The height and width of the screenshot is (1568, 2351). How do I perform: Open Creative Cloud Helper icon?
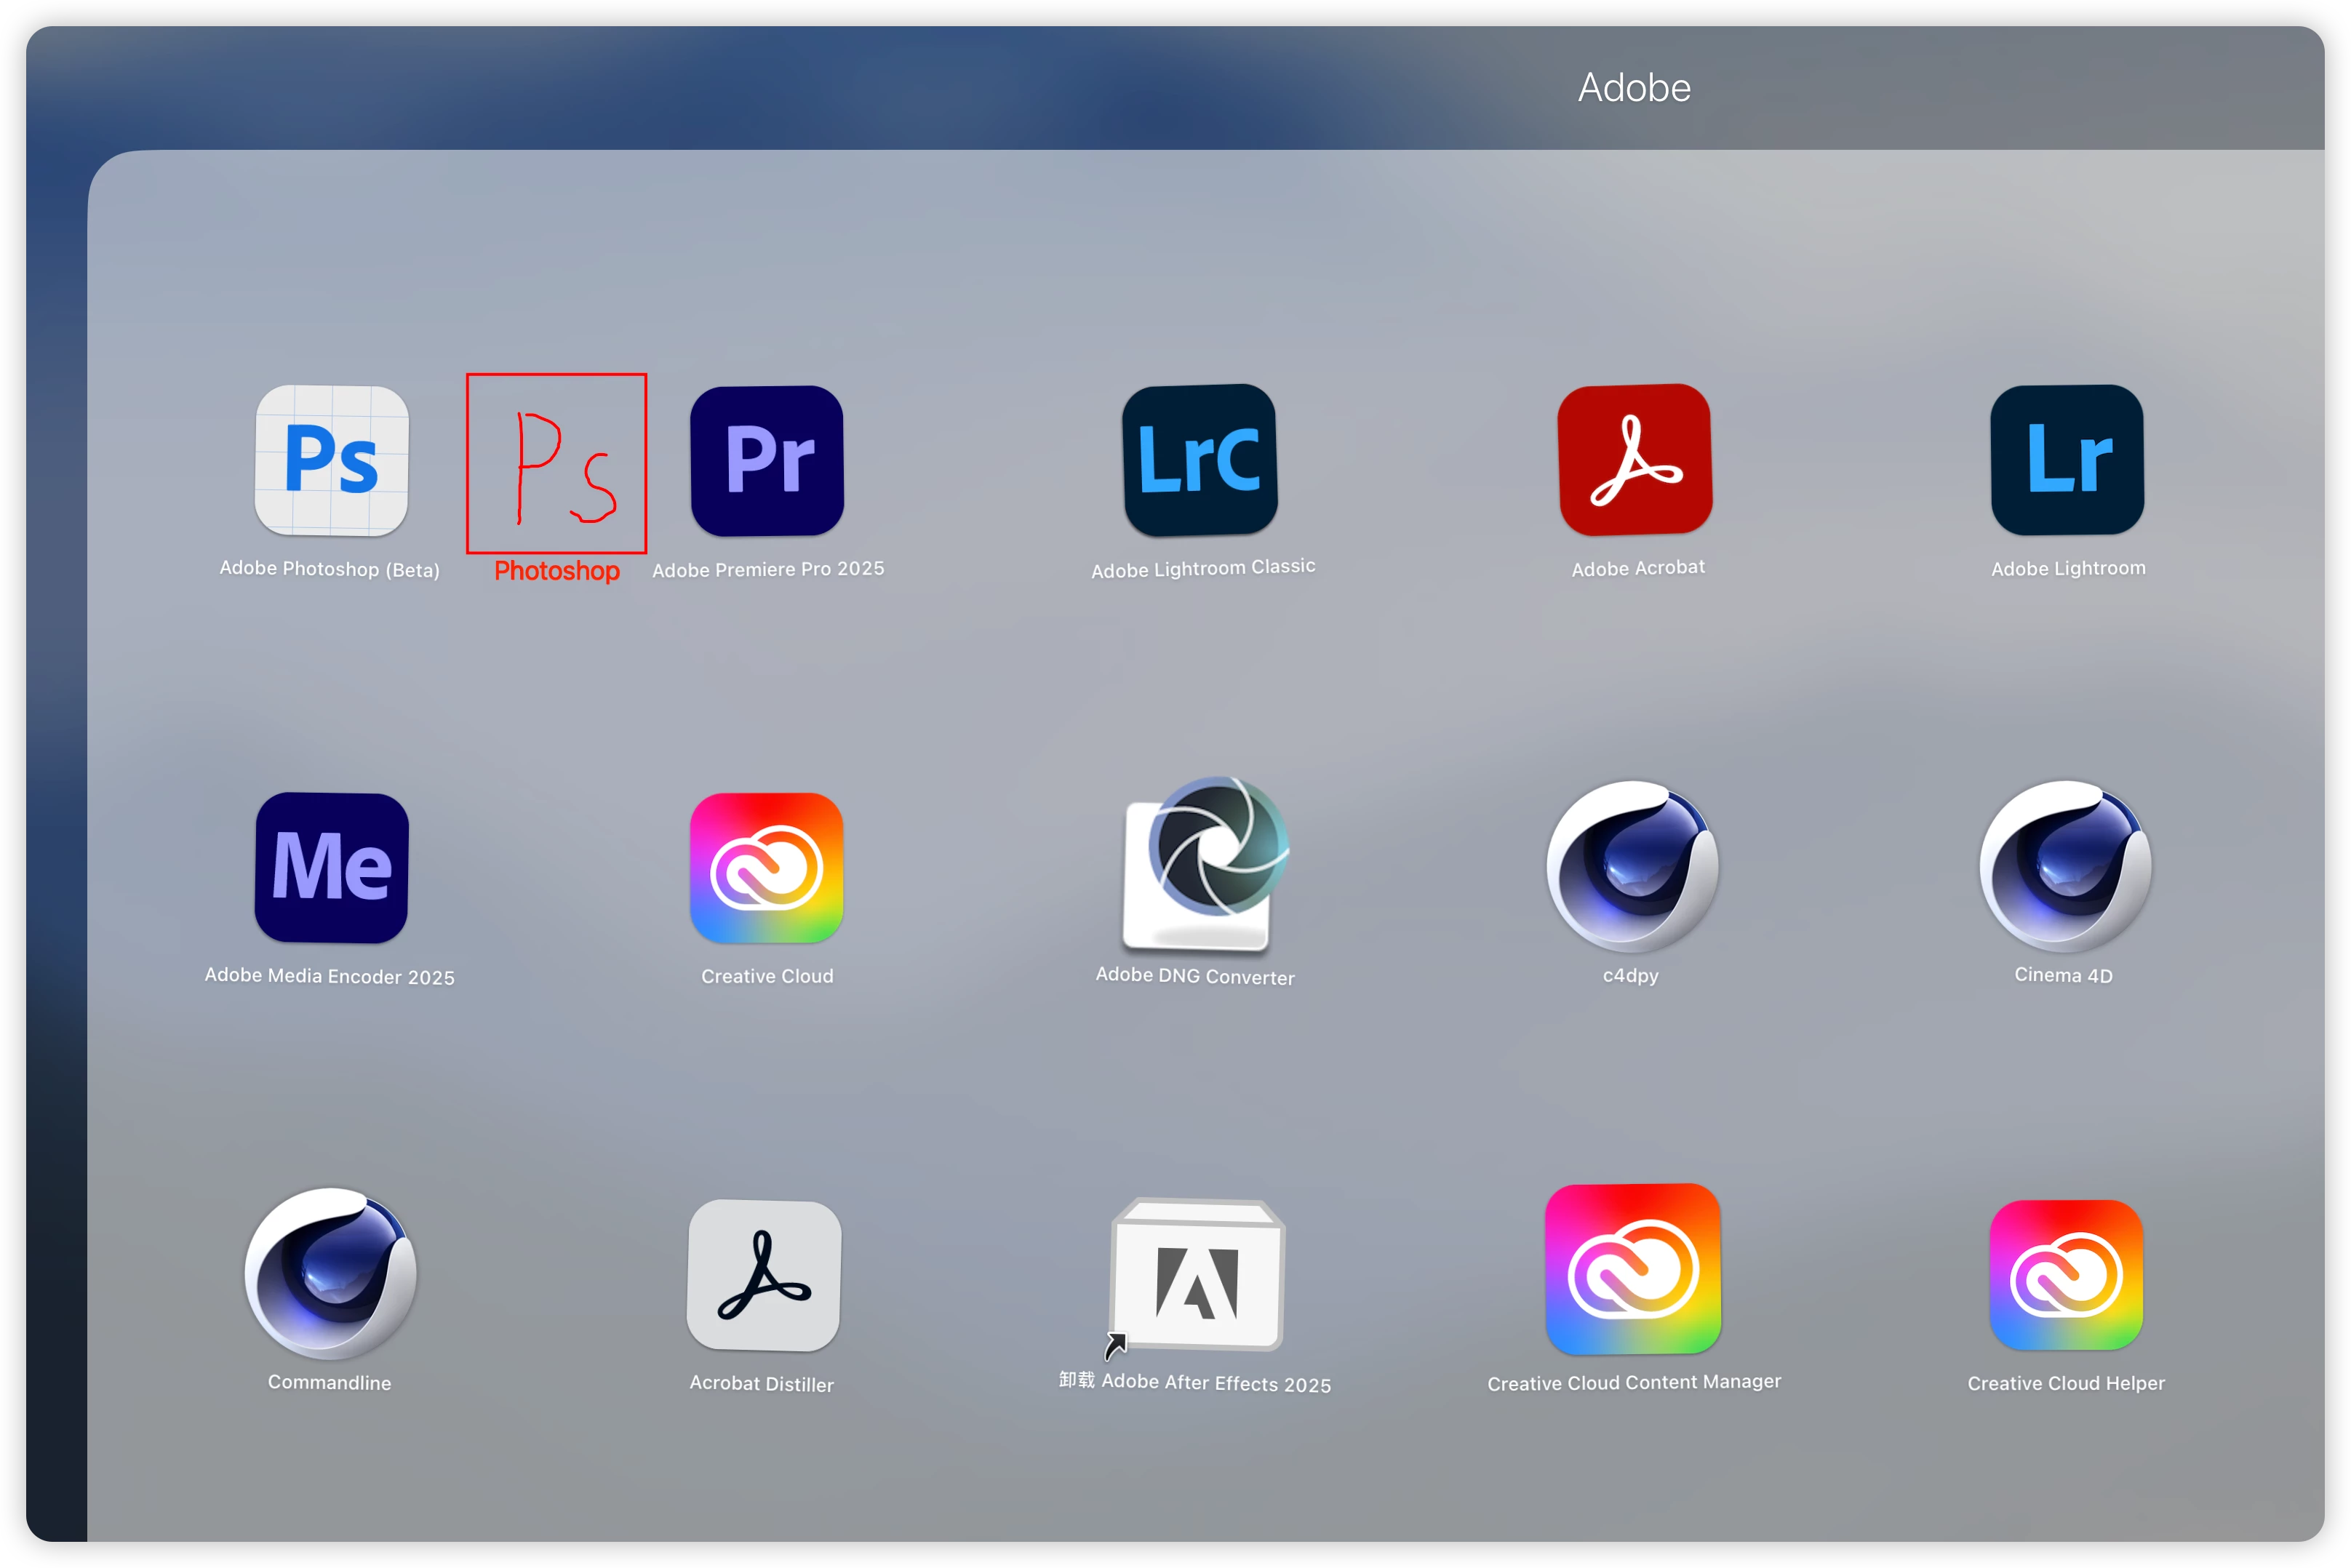(2066, 1275)
